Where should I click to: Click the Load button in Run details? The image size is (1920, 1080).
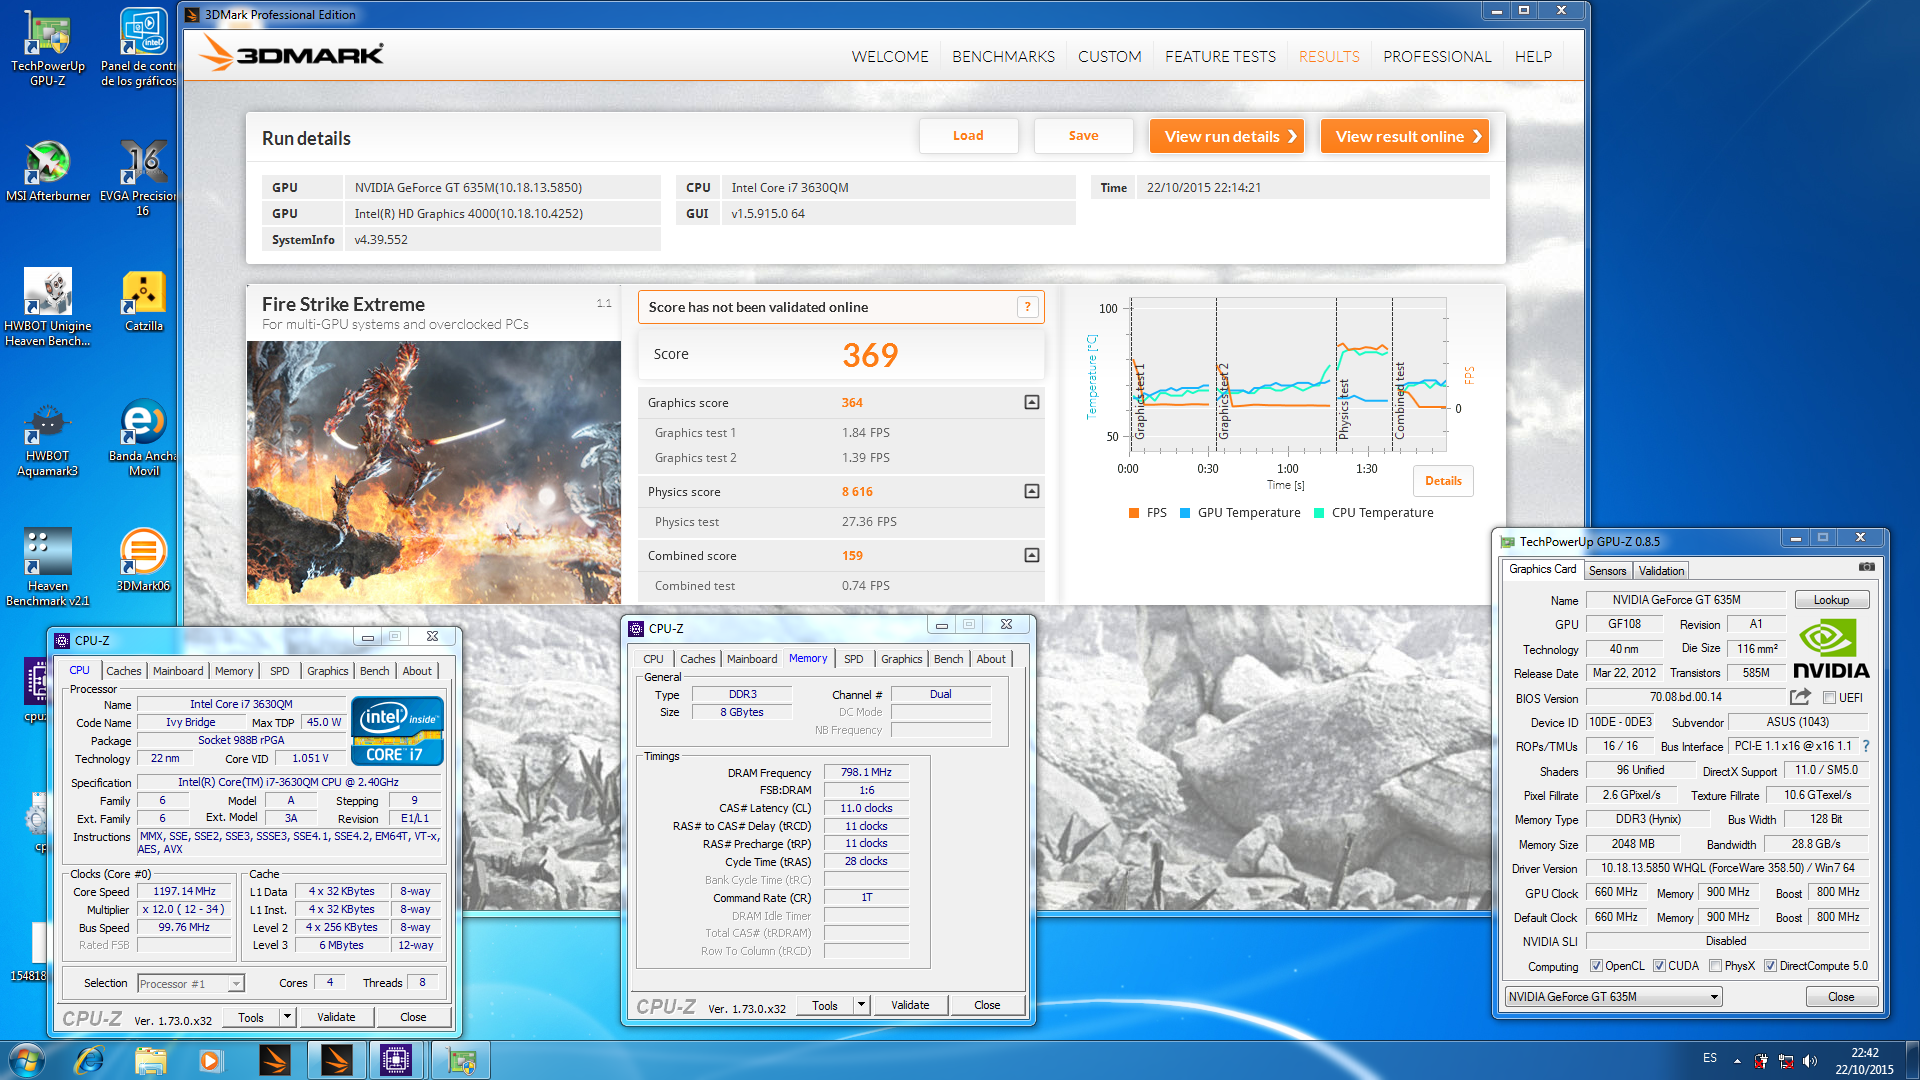[x=968, y=136]
